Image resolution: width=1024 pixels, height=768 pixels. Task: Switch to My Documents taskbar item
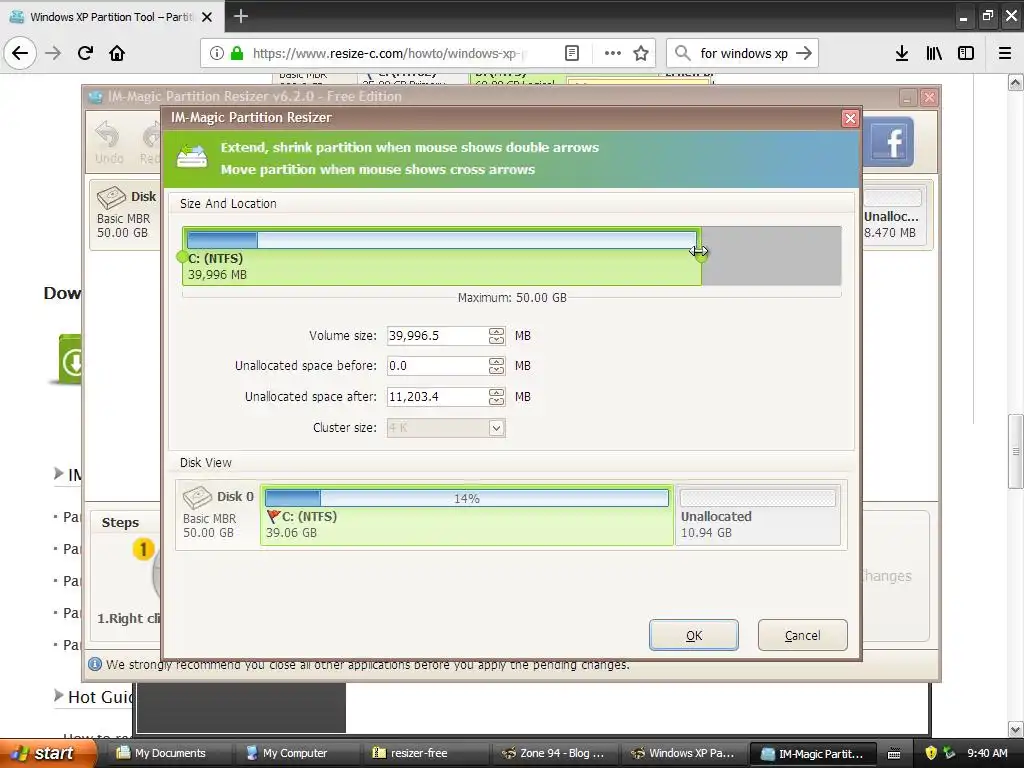161,753
